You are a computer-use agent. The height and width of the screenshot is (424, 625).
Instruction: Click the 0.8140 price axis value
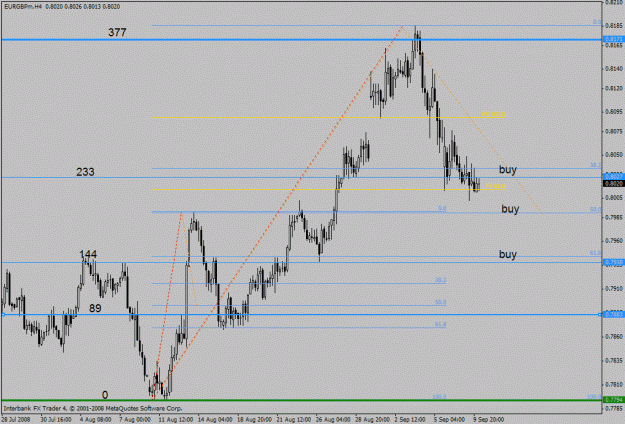click(614, 69)
